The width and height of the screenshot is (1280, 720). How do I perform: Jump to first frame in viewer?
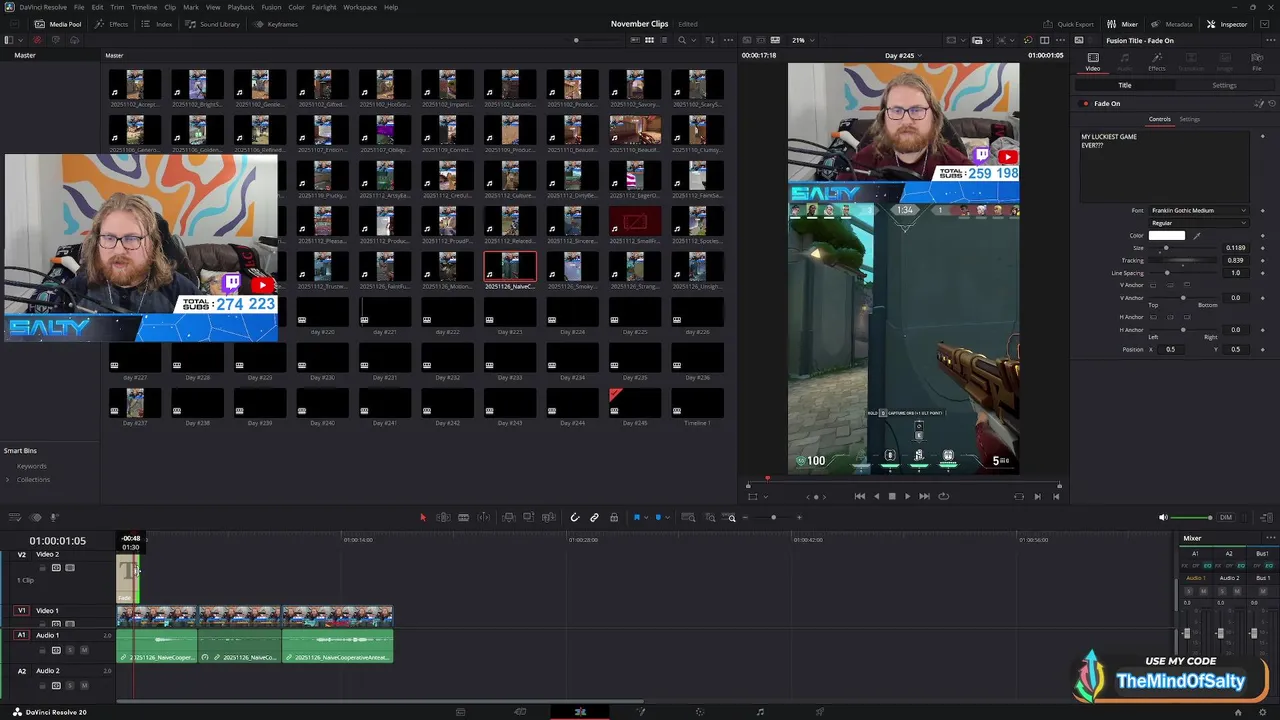click(x=860, y=496)
